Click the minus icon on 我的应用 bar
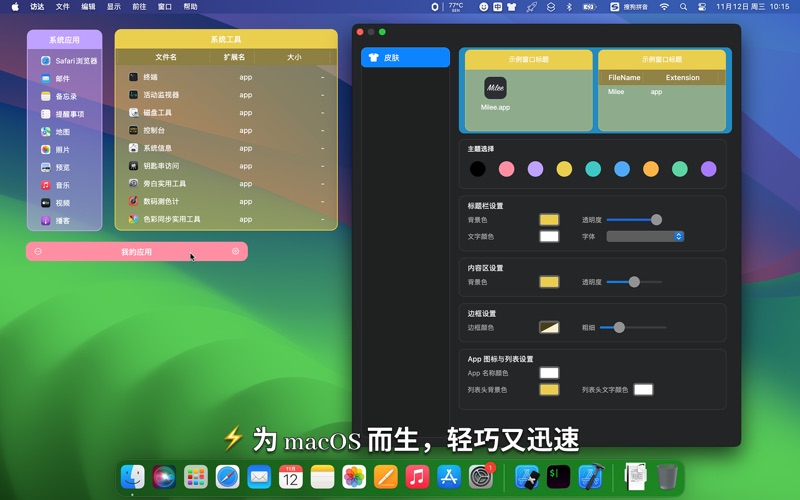The width and height of the screenshot is (800, 500). (38, 251)
